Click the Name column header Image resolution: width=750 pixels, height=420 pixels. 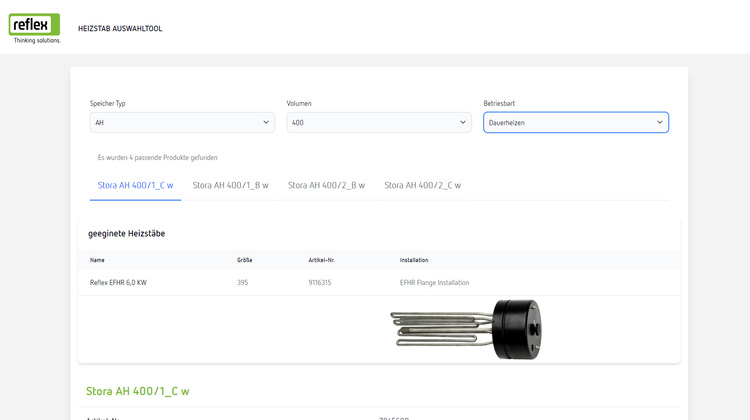tap(97, 260)
